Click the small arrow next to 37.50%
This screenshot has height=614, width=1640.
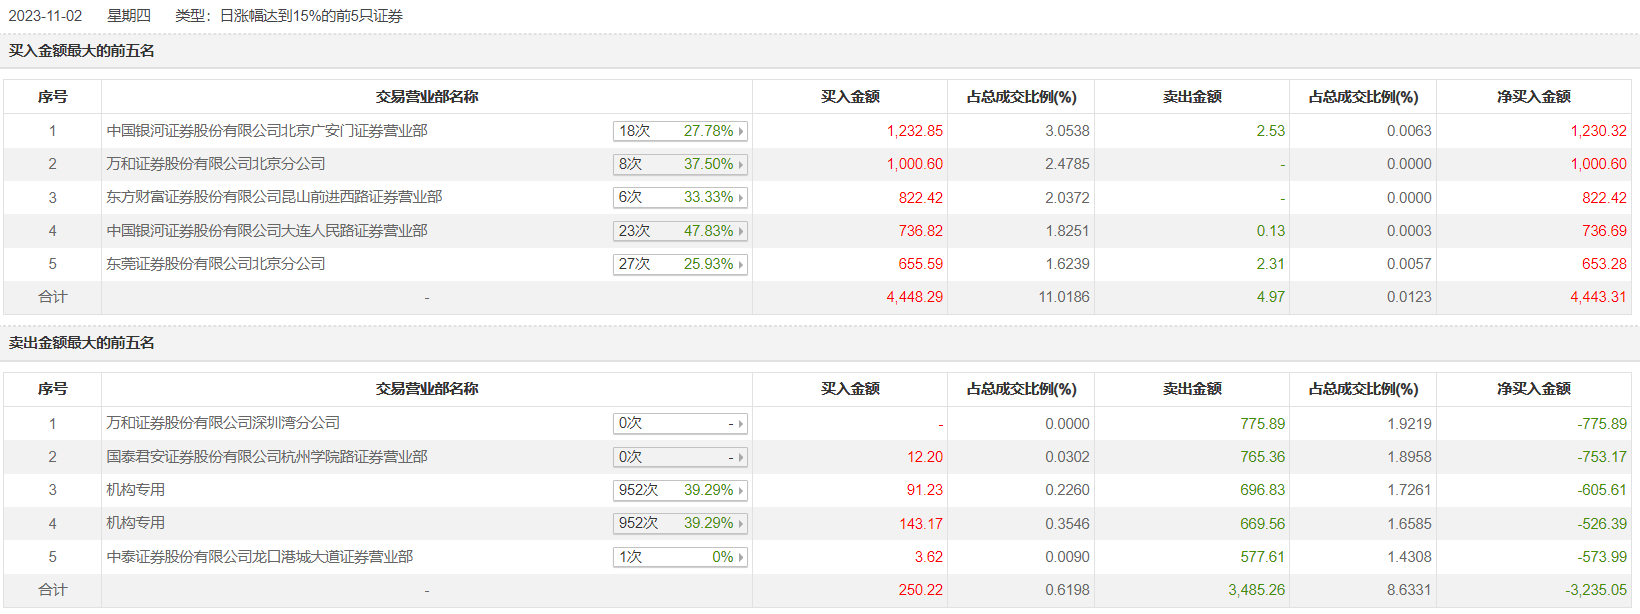pos(741,164)
